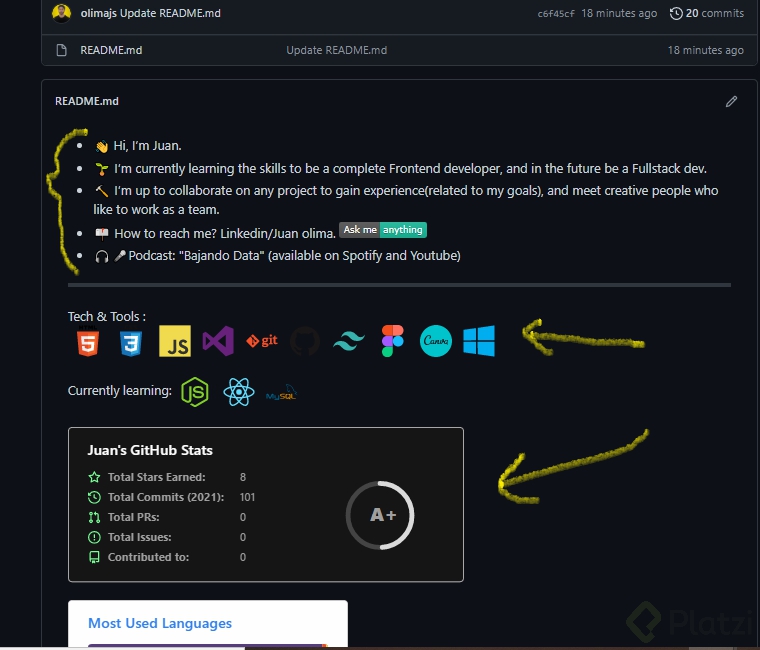Viewport: 760px width, 650px height.
Task: Click the HTML5 logo icon
Action: click(x=88, y=341)
